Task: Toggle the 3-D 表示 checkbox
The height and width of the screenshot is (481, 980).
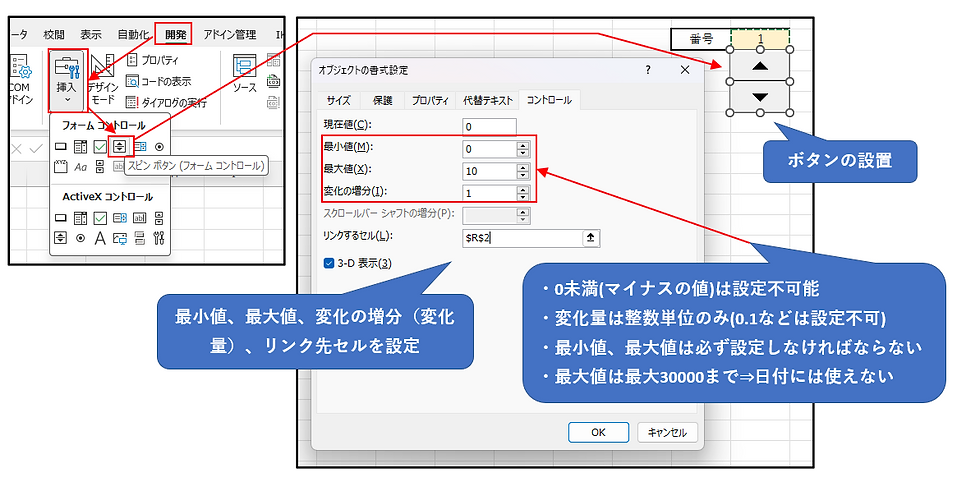Action: tap(329, 263)
